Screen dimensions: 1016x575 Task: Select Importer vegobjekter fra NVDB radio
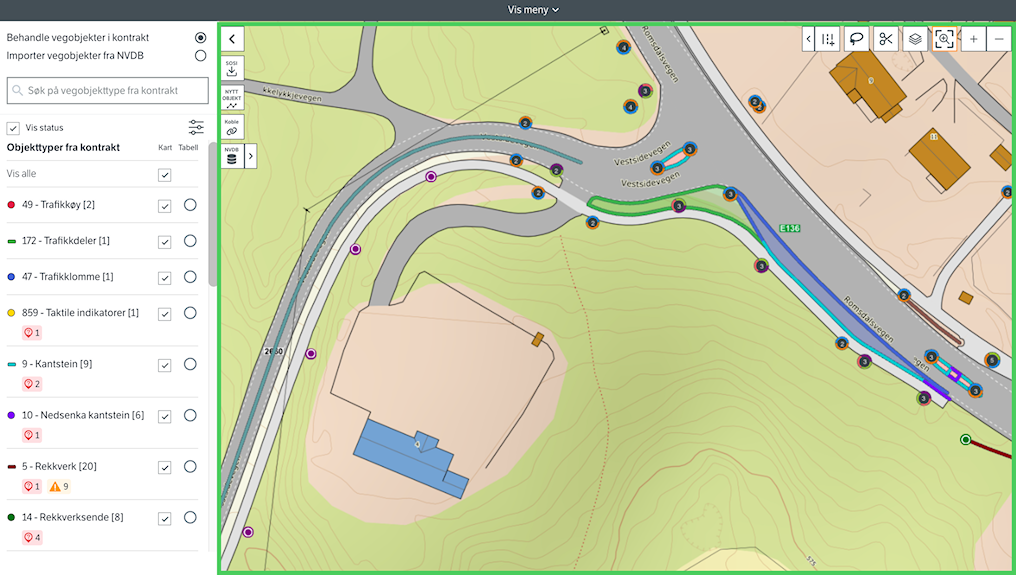[x=201, y=56]
